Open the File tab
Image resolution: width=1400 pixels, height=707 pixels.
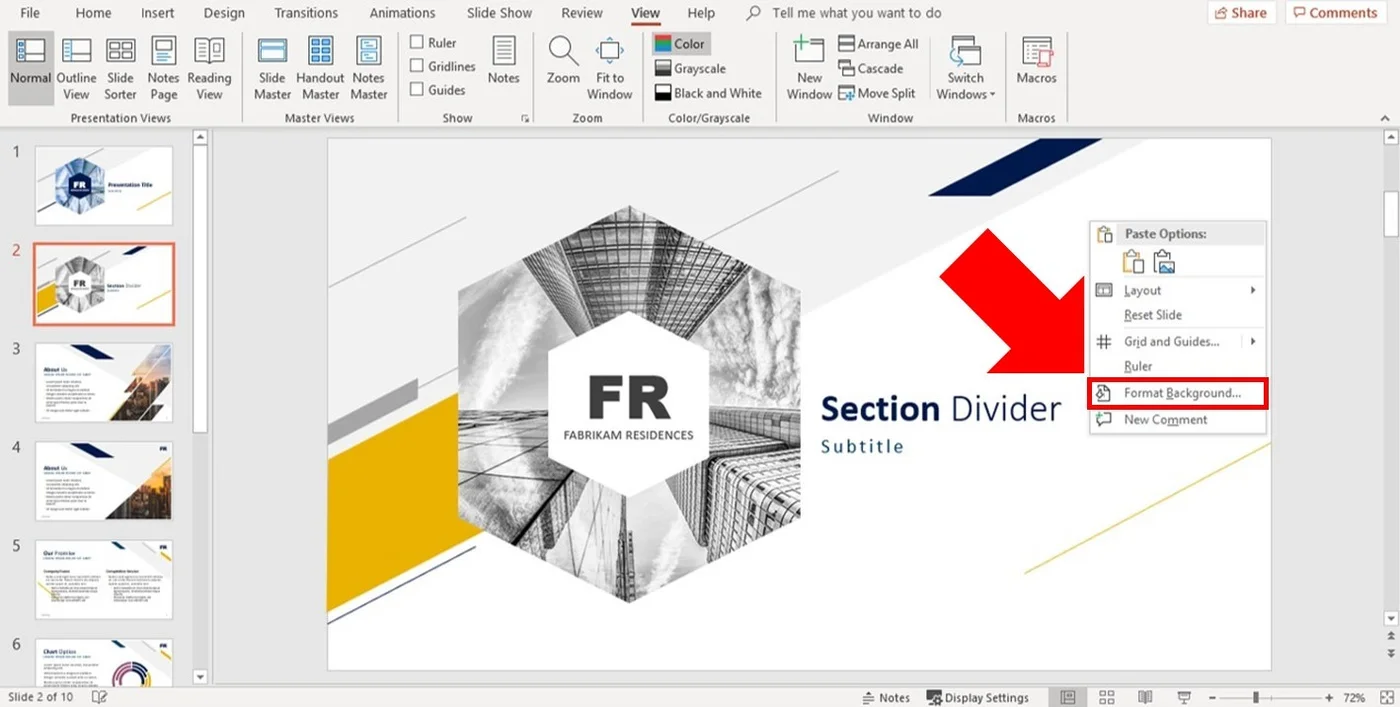point(30,13)
